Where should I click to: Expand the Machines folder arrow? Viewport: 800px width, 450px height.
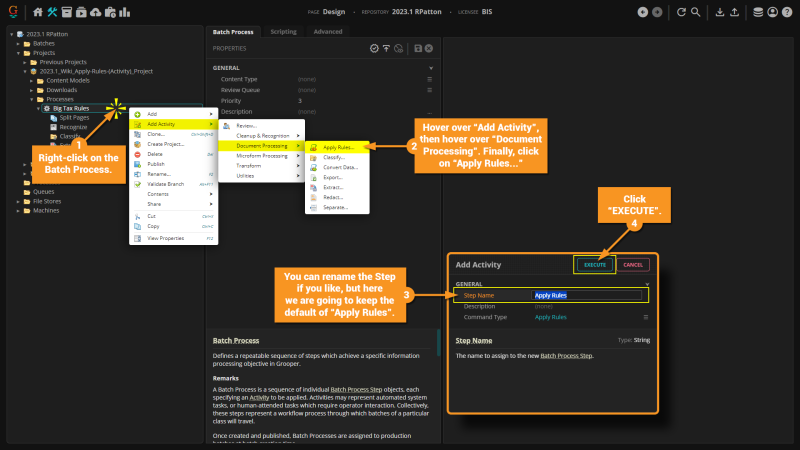coord(18,211)
